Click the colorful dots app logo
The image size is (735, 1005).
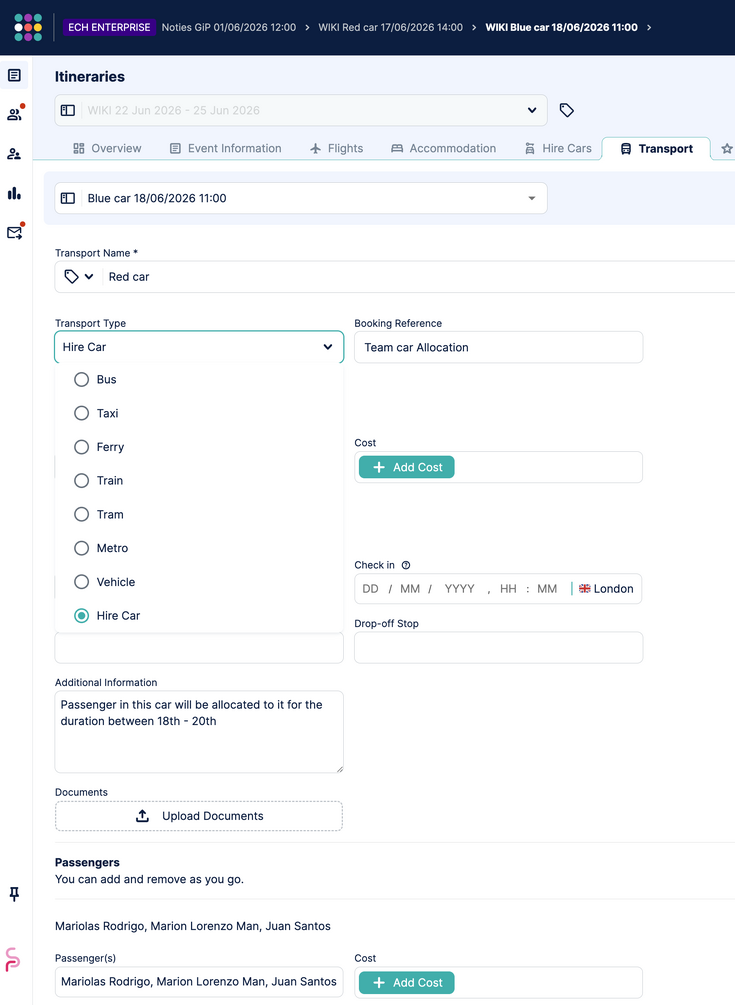click(28, 27)
